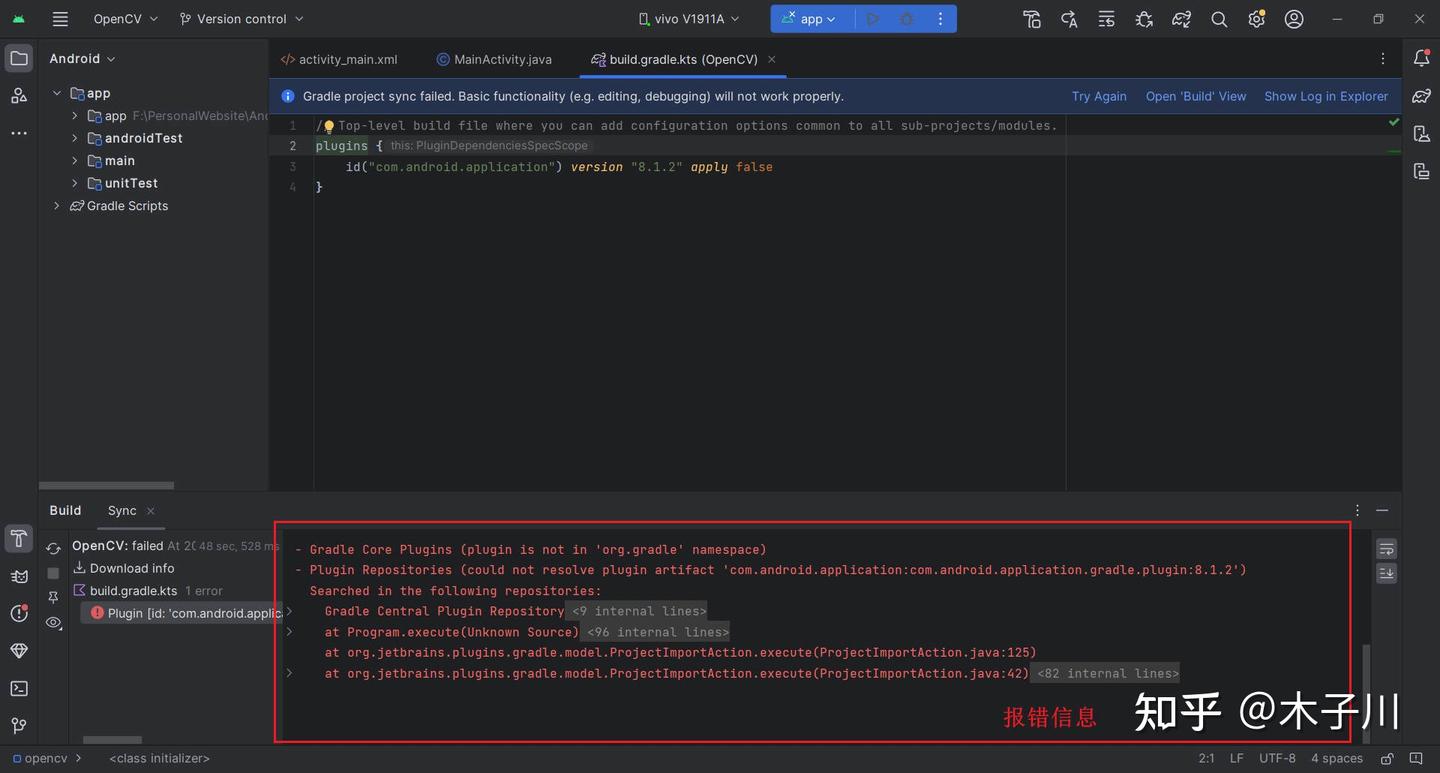Click the Try Again link
Screen dimensions: 1440x773
coord(1099,96)
